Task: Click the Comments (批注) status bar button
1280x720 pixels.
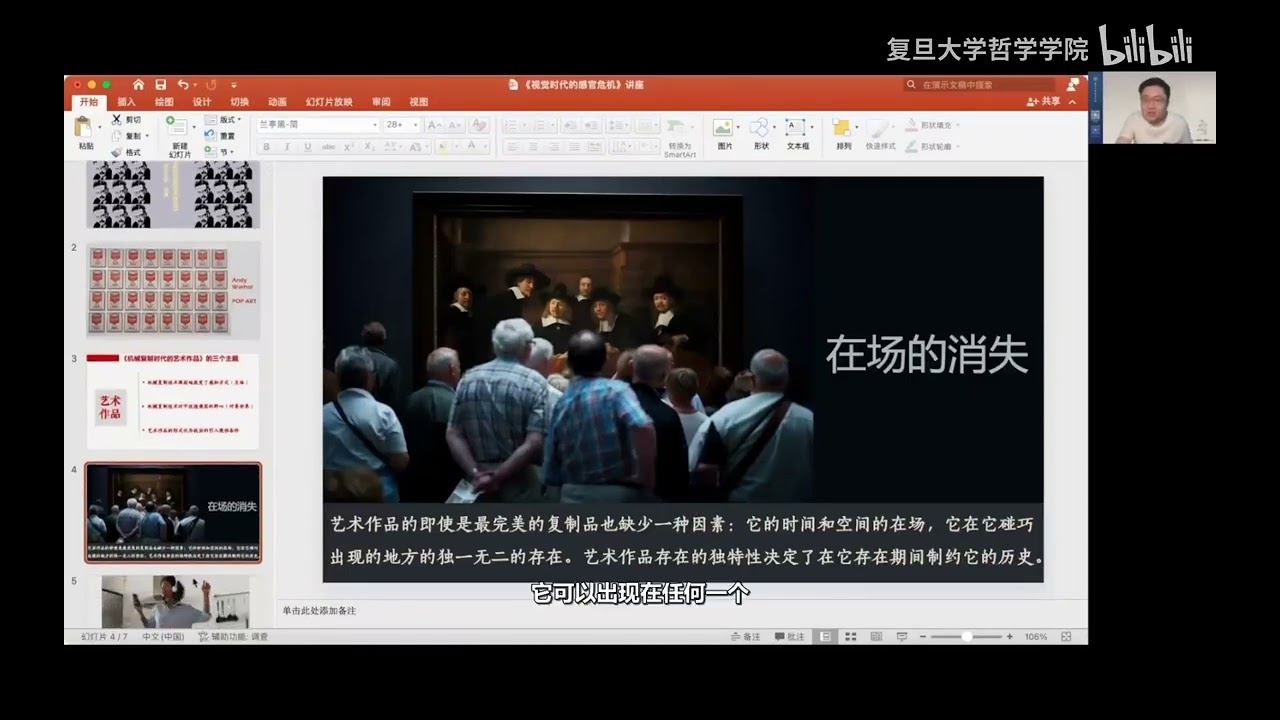Action: [790, 637]
